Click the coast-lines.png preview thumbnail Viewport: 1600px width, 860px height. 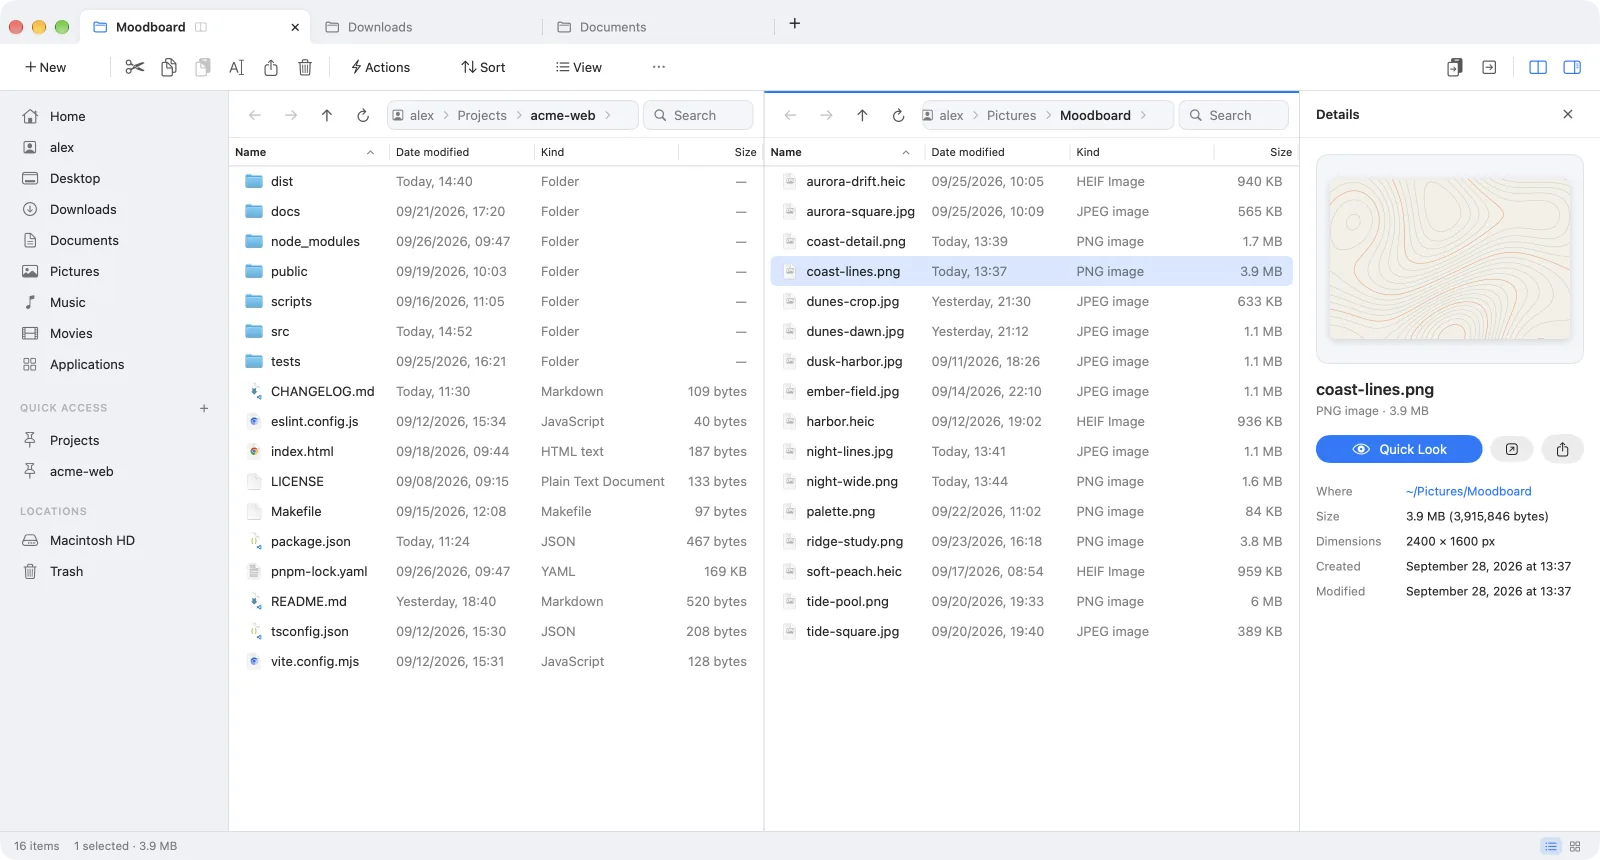1450,259
